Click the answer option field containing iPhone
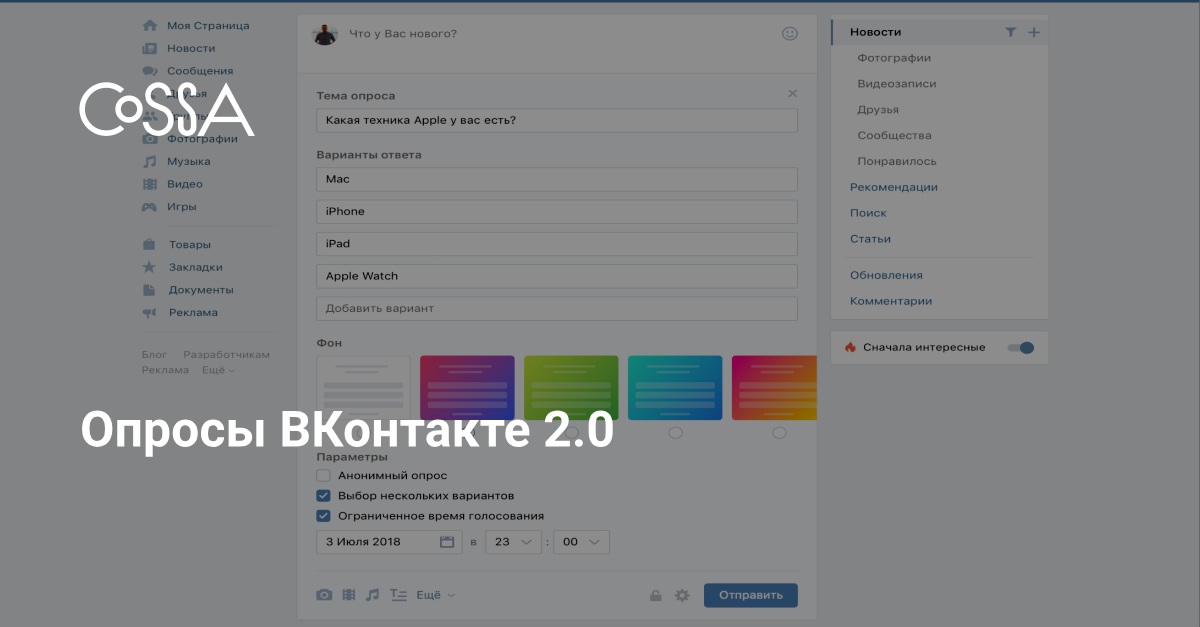 click(x=557, y=212)
